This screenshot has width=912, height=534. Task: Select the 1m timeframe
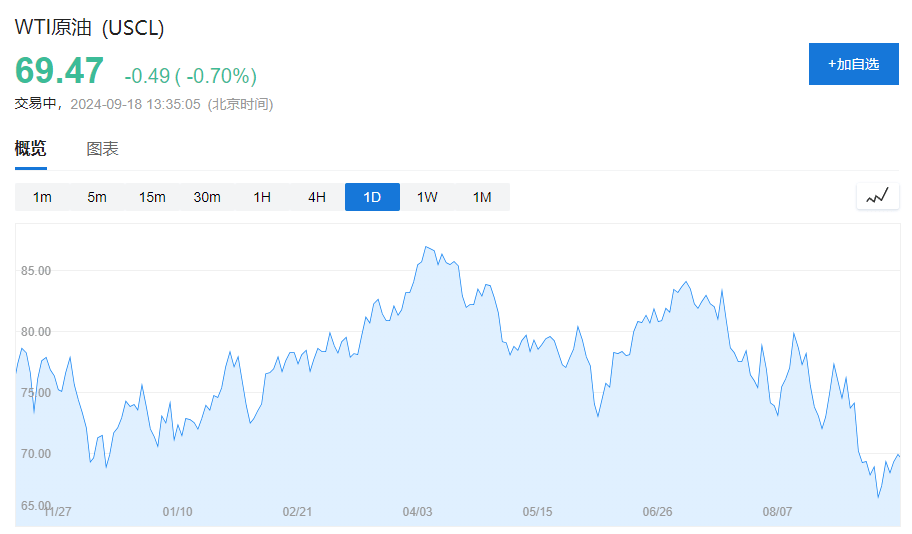point(42,197)
